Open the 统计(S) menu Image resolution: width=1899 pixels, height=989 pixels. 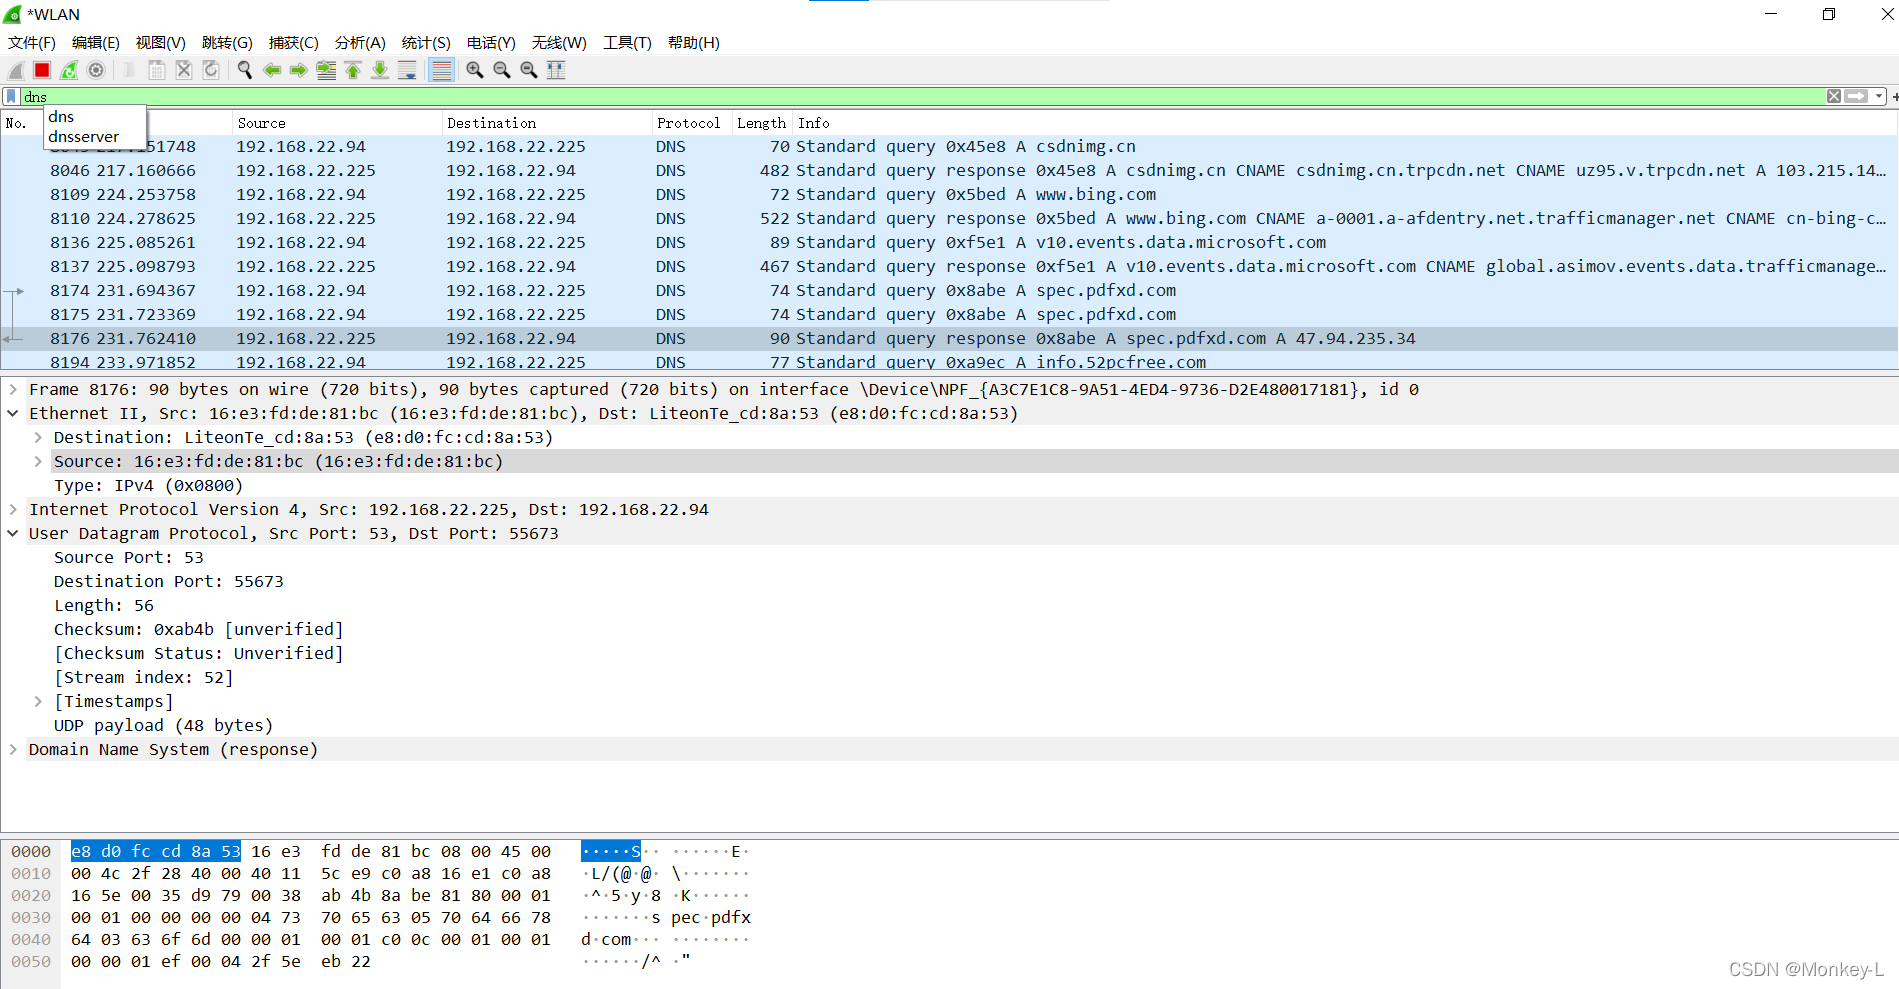426,43
